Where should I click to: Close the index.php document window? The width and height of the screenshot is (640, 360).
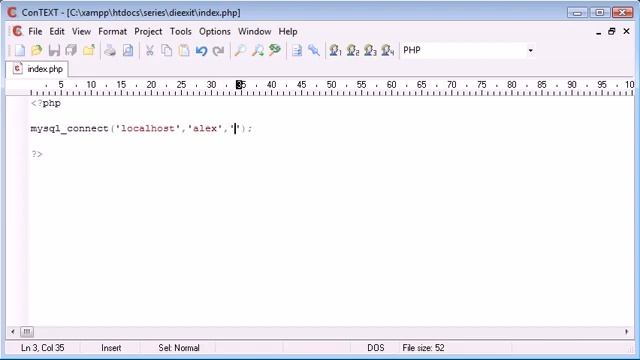pos(627,31)
